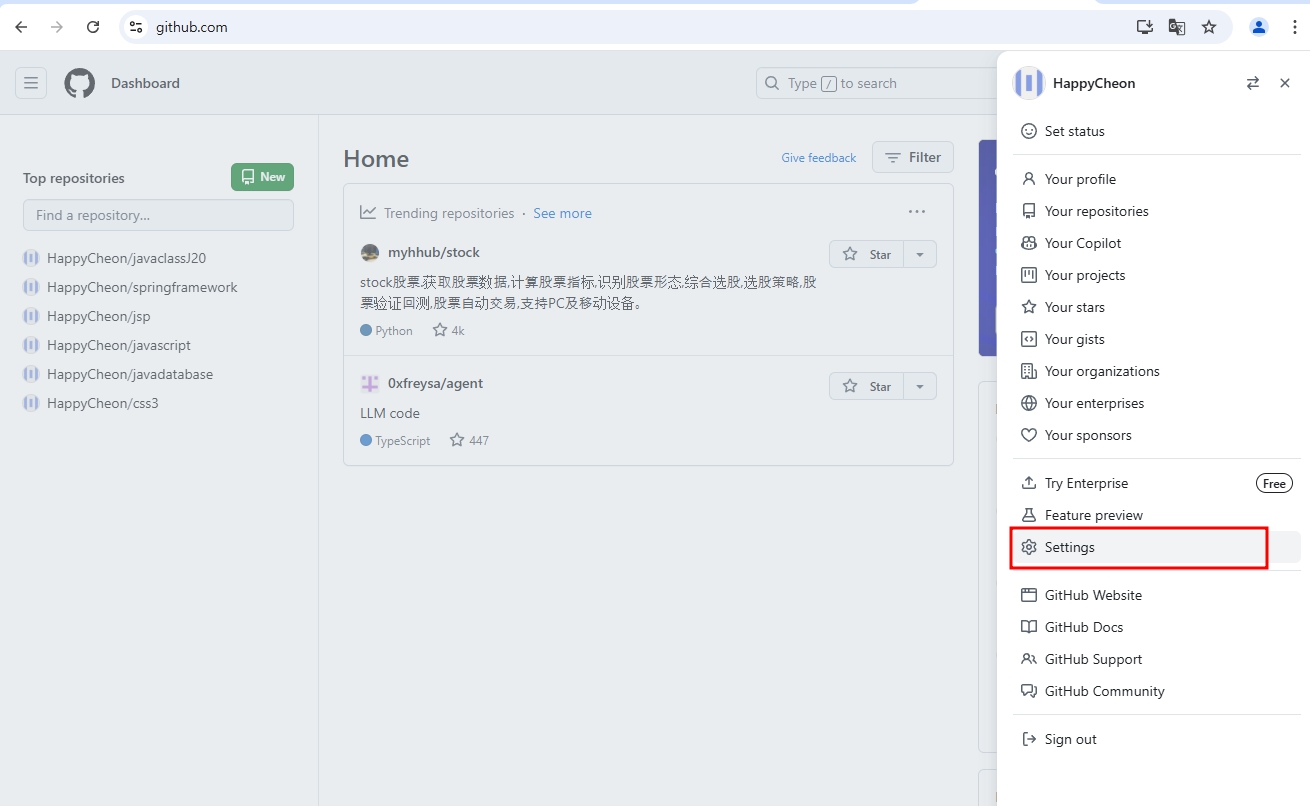Bookmark page with the star icon
Screen dimensions: 1310x806
[1209, 27]
